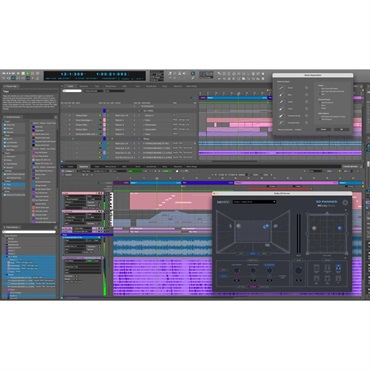Open the Track Selector panel header menu
The image size is (370, 370).
(56, 227)
